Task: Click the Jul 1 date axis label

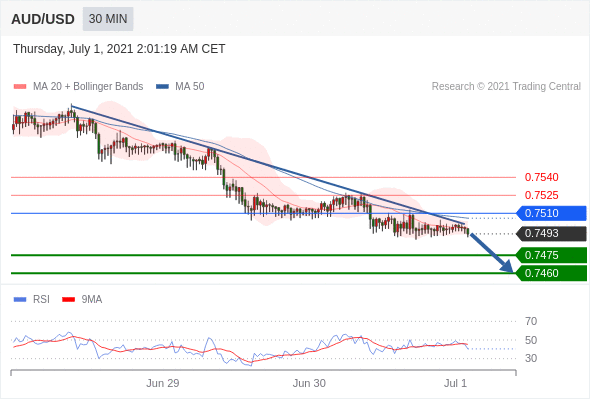Action: (455, 383)
